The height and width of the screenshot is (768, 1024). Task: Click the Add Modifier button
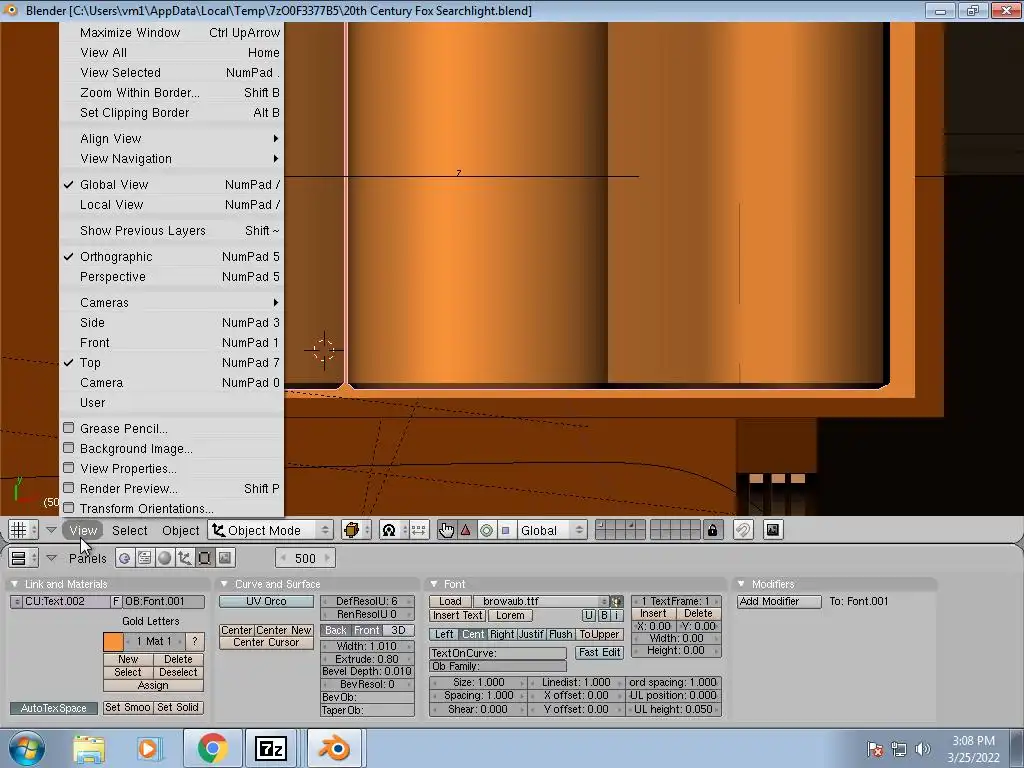(778, 601)
